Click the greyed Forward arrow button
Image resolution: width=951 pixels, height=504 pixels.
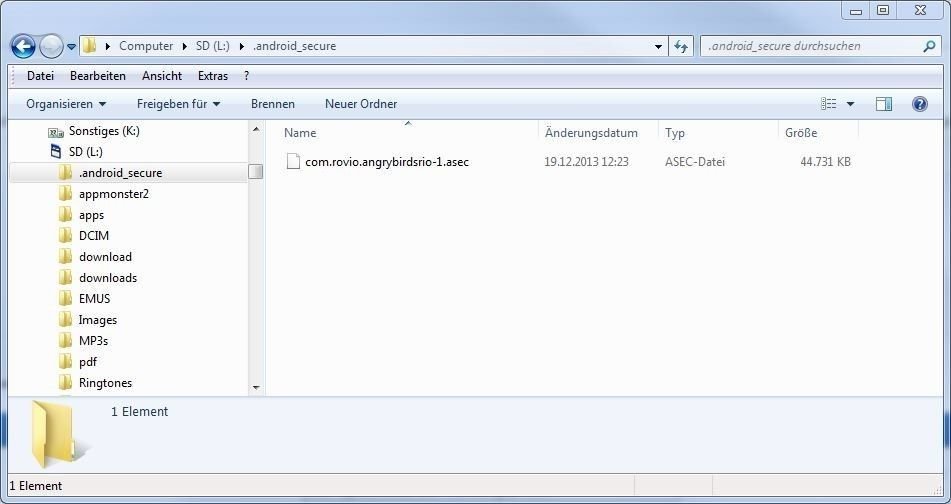tap(51, 46)
